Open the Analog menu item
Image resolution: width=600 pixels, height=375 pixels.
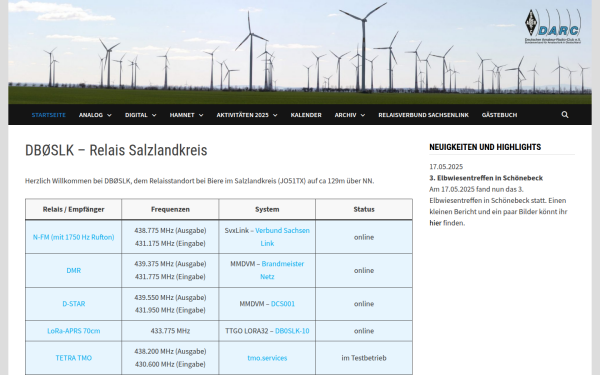pyautogui.click(x=91, y=115)
